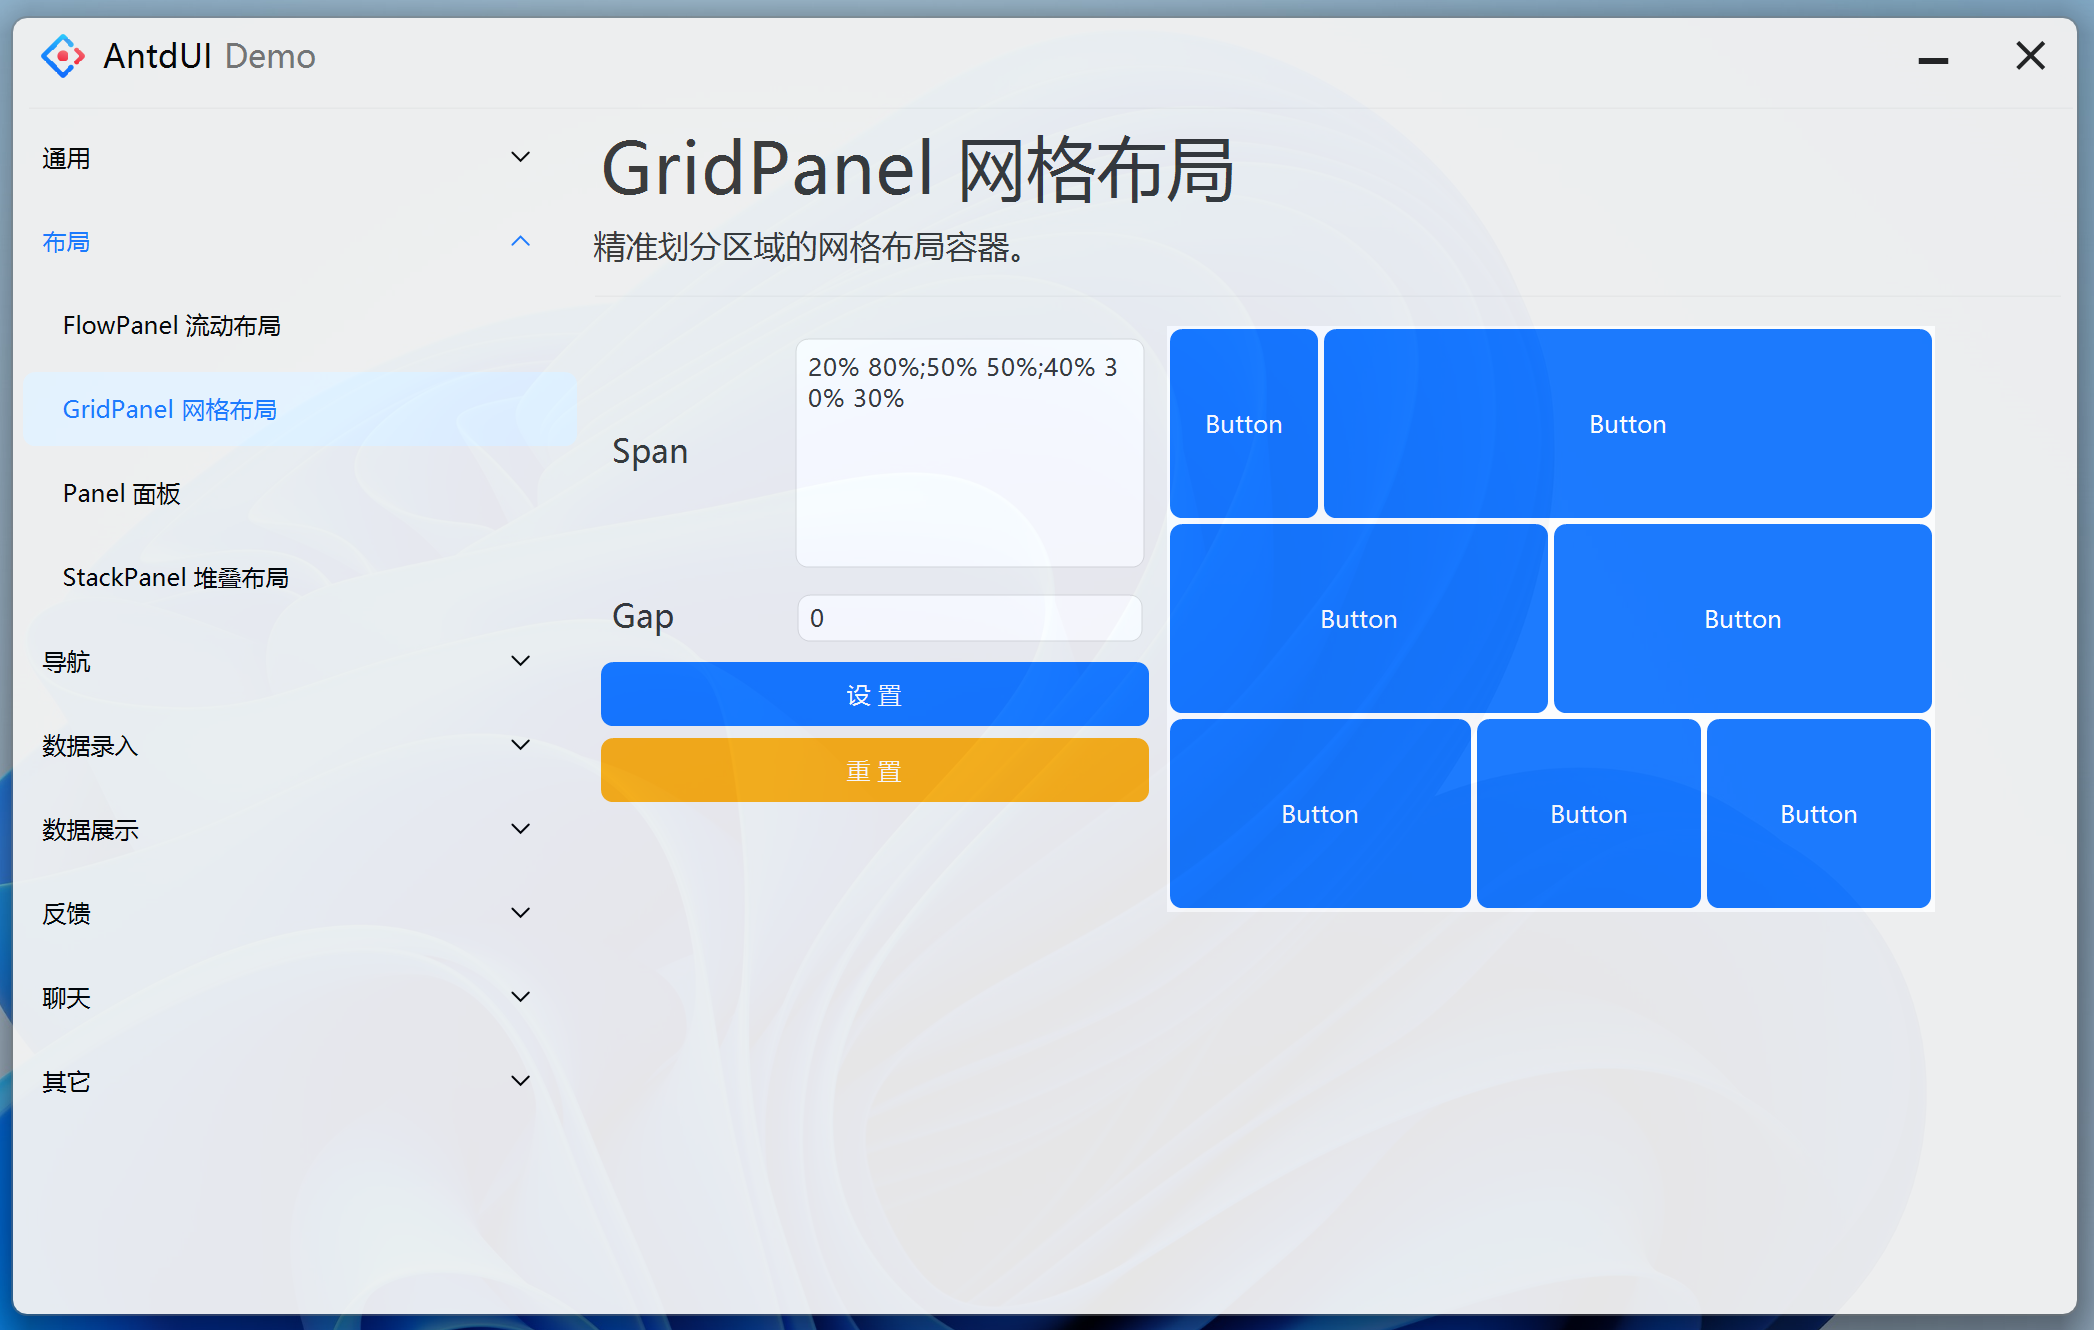Viewport: 2094px width, 1330px height.
Task: Minimize the AntdUI Demo window
Action: 1932,60
